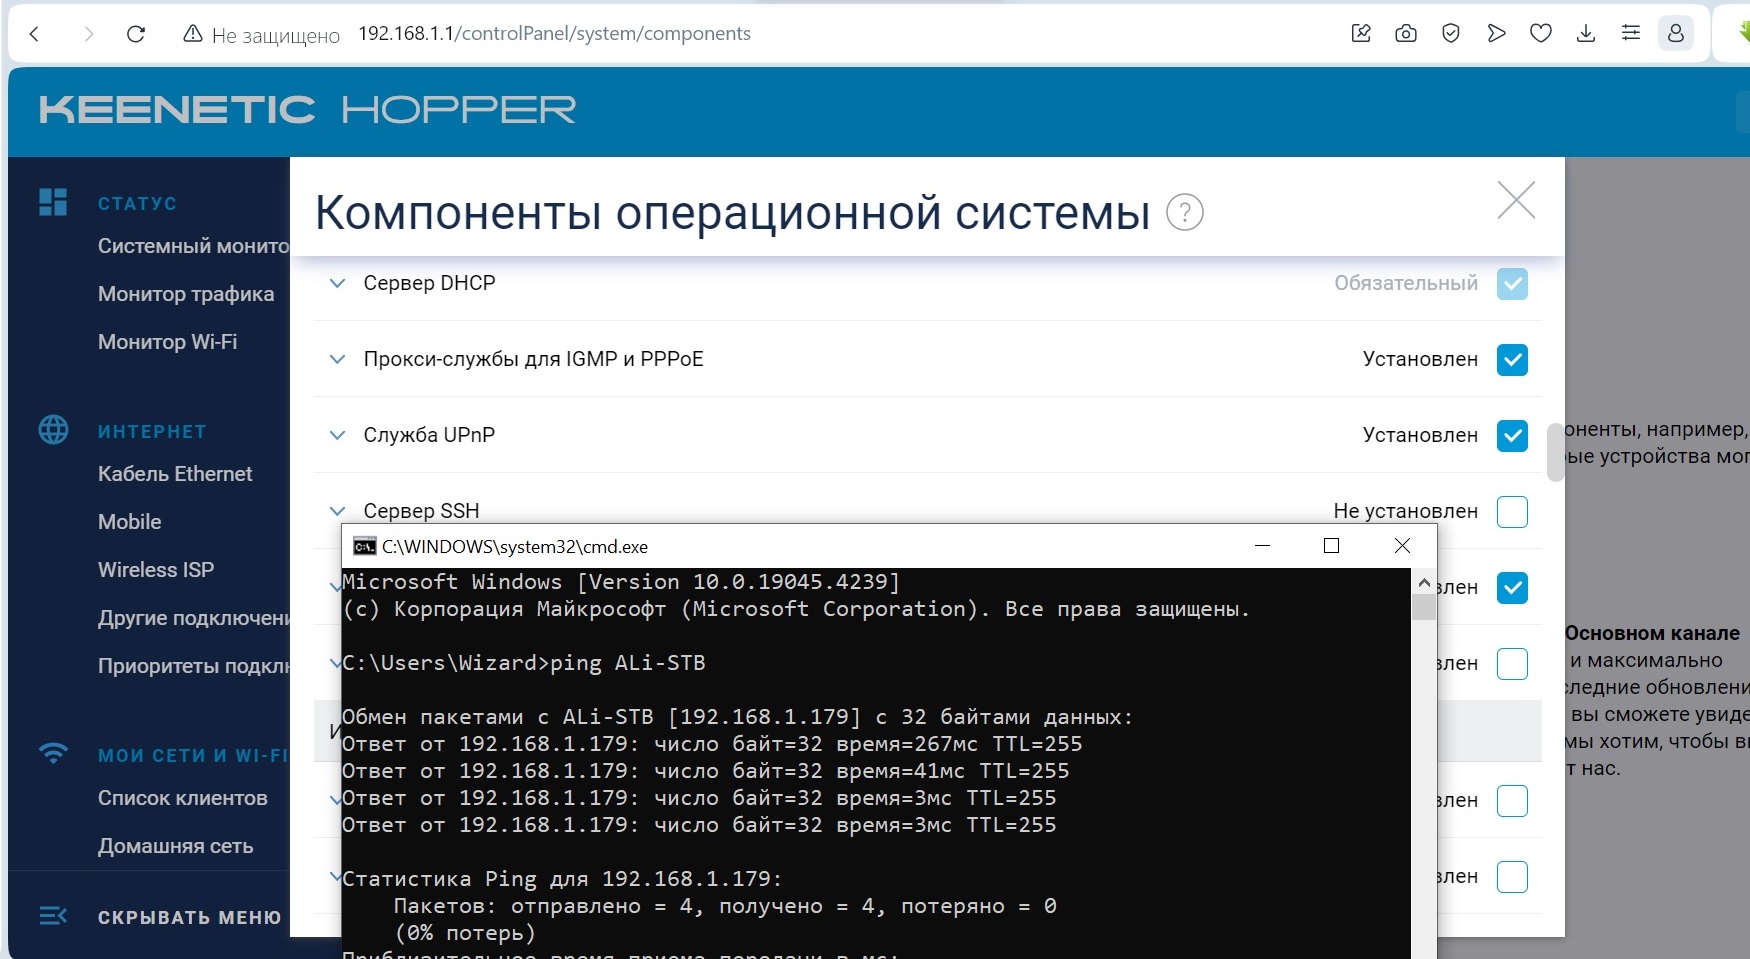
Task: Open the browser easy setup sliders icon
Action: (1631, 34)
